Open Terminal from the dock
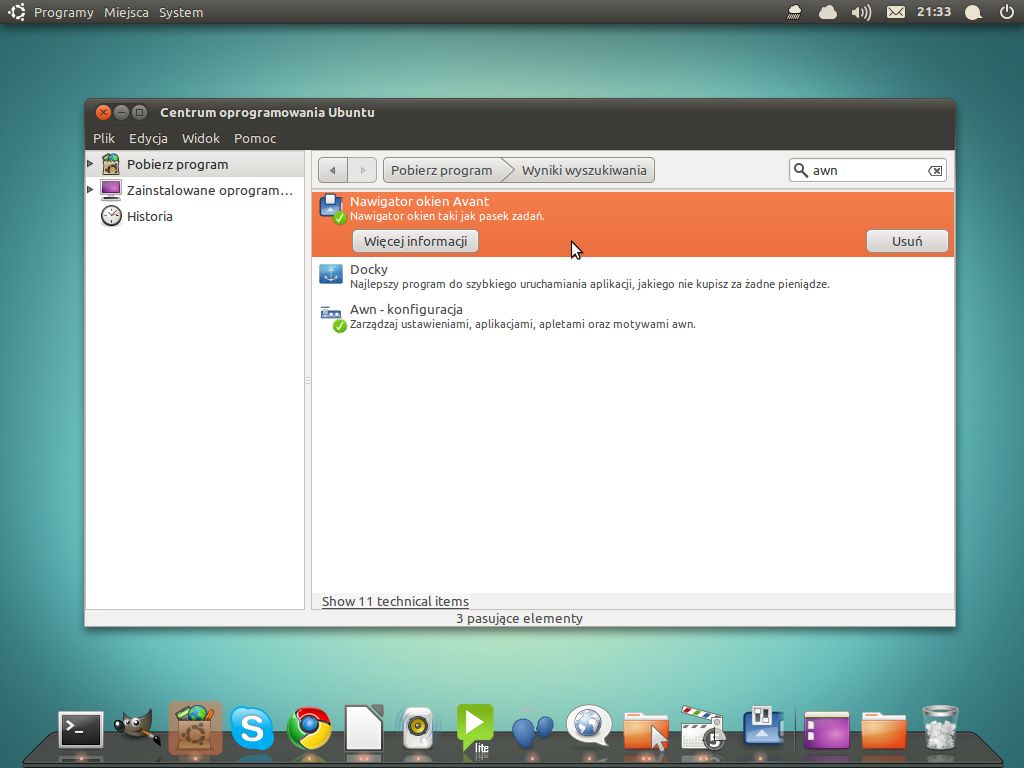The height and width of the screenshot is (768, 1024). [81, 729]
